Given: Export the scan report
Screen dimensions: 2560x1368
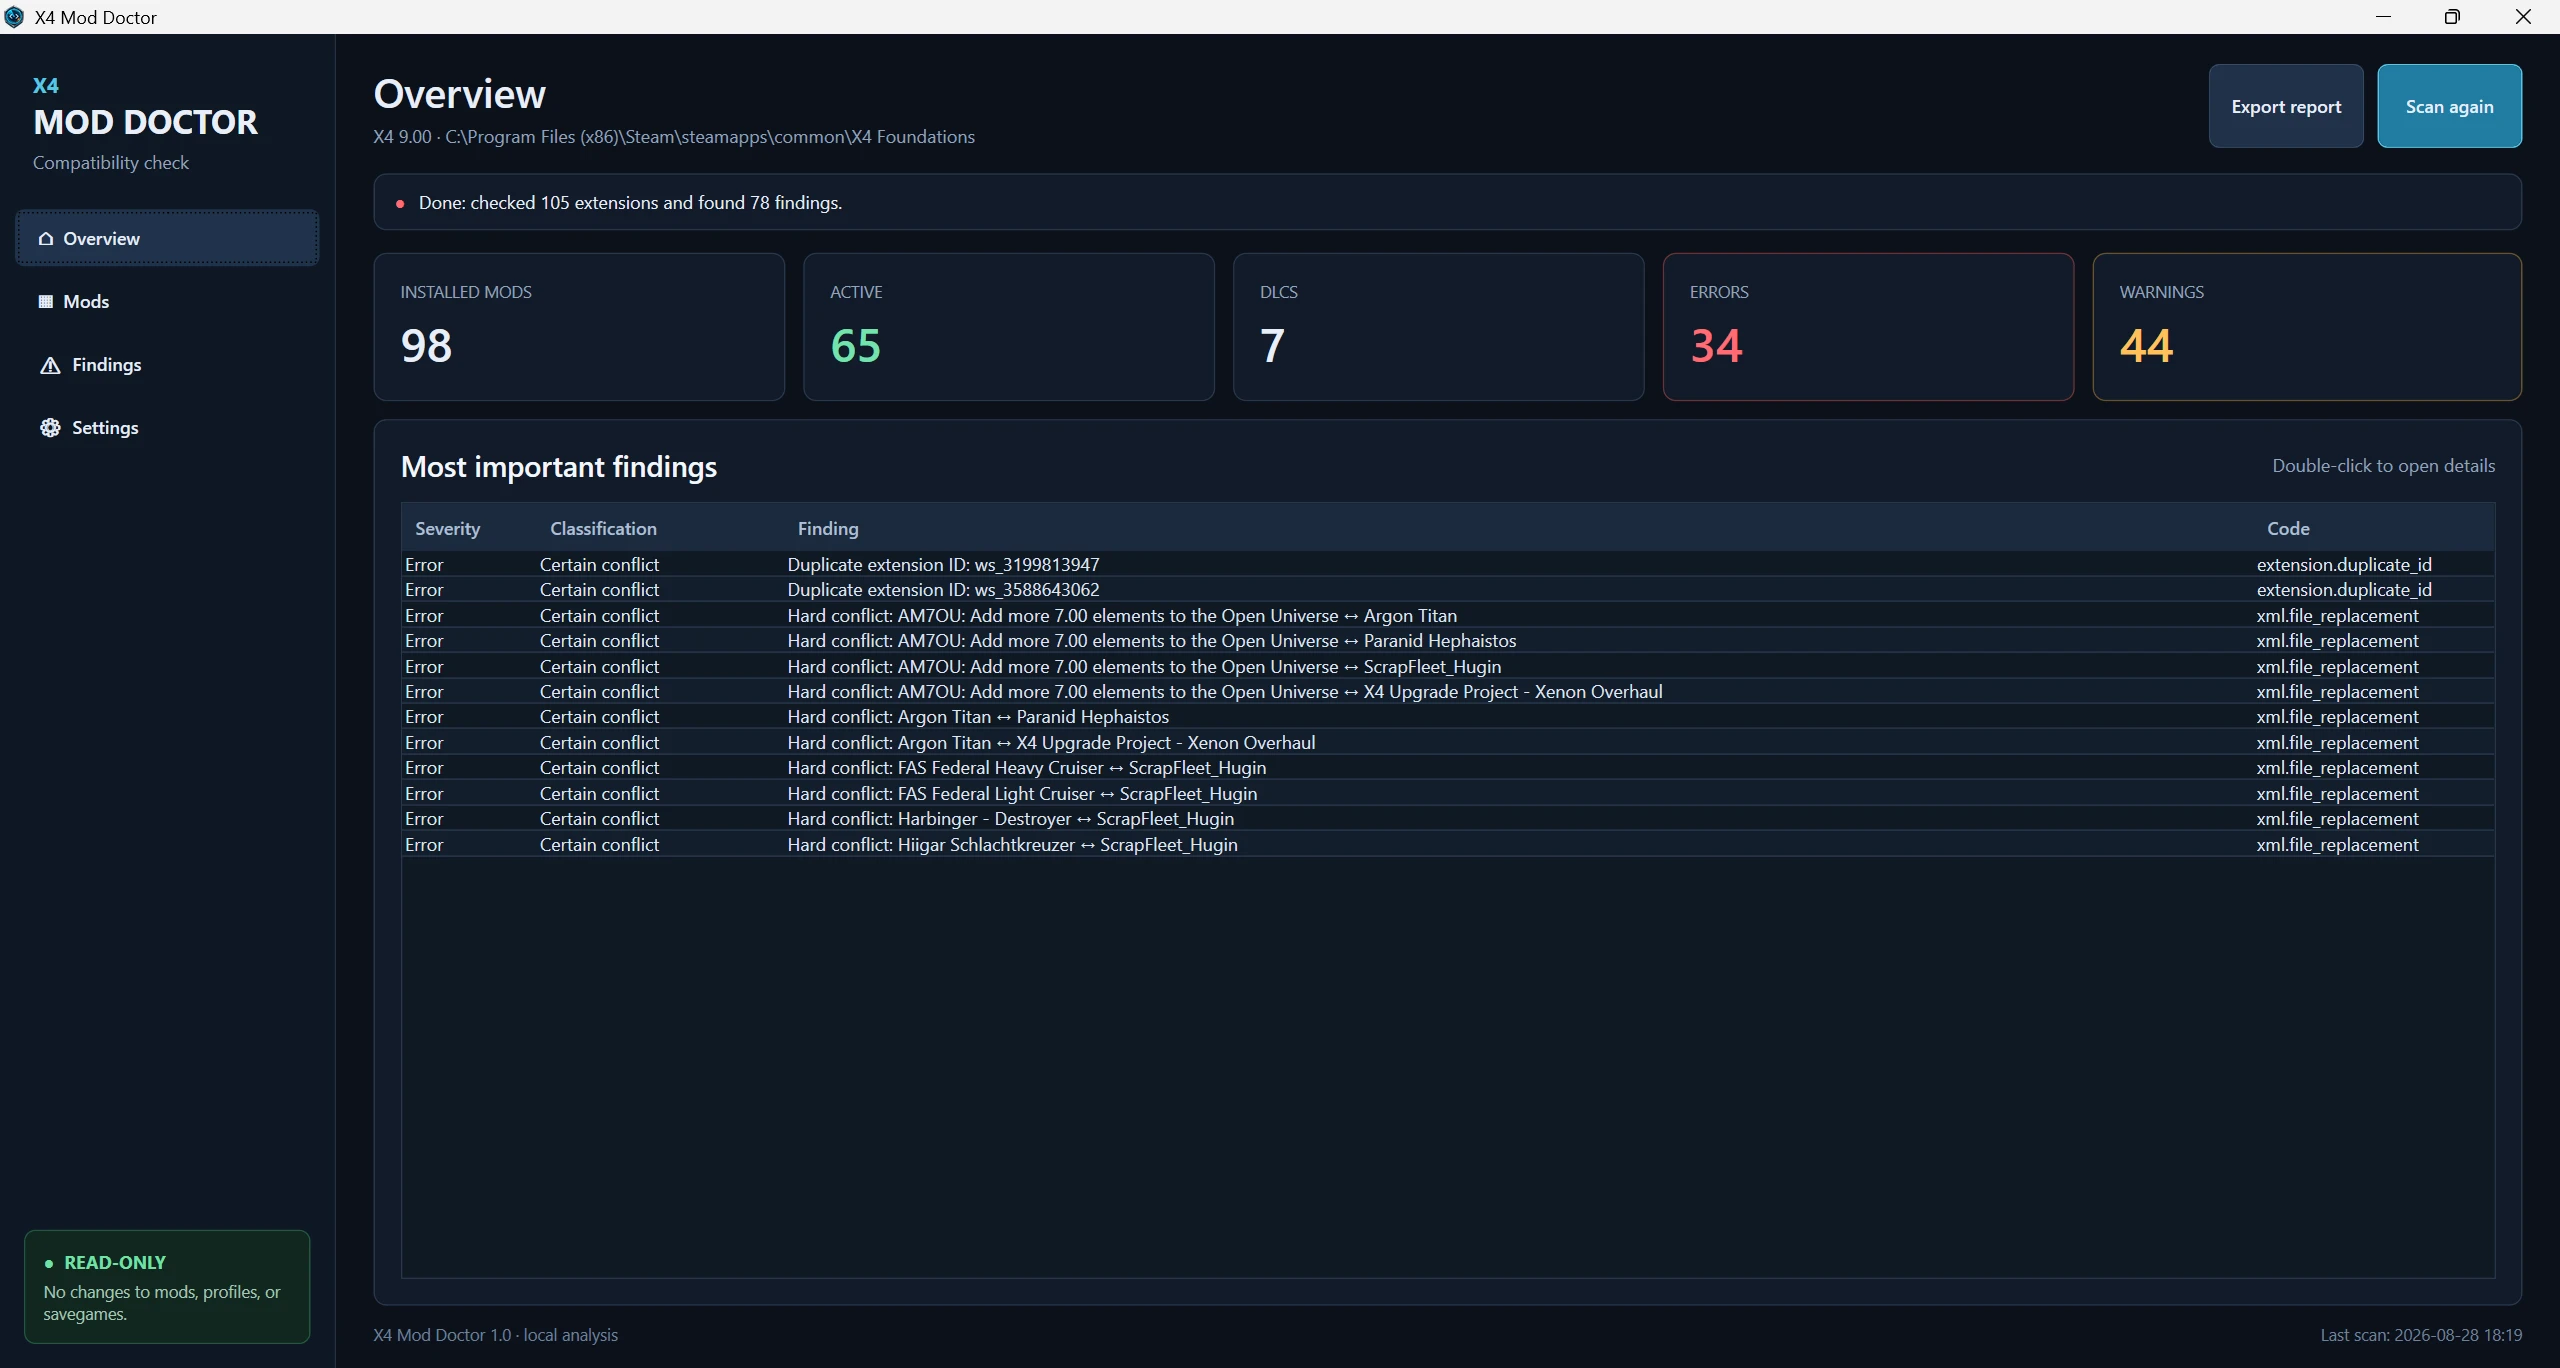Looking at the screenshot, I should point(2286,106).
